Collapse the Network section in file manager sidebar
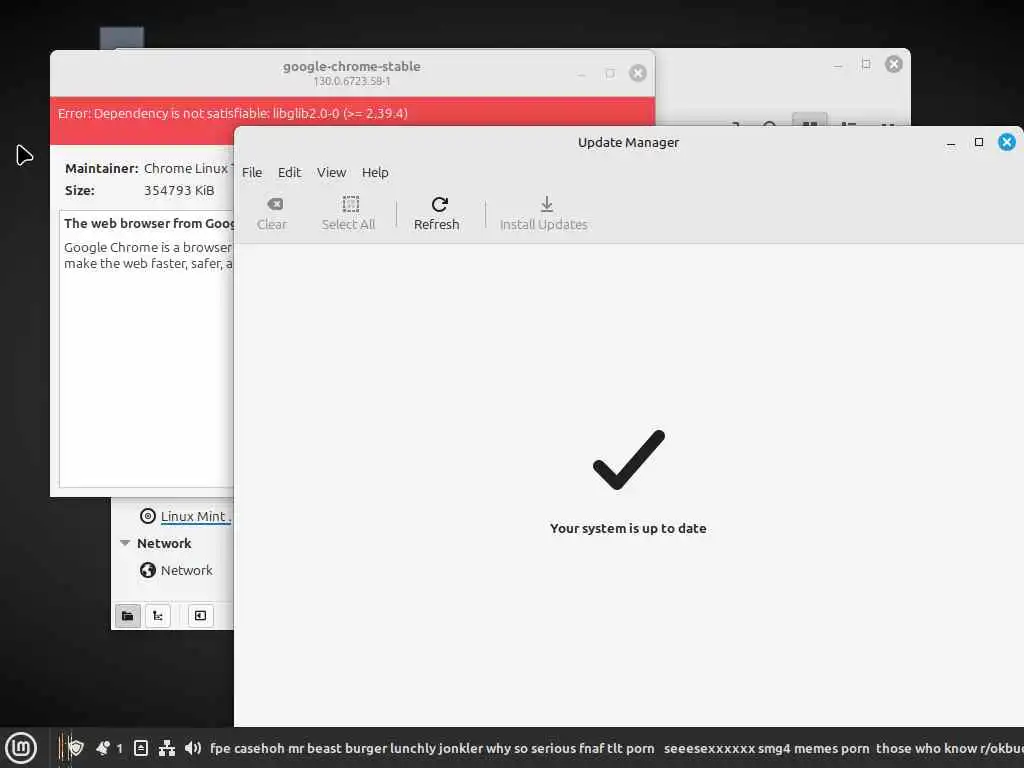 (x=125, y=543)
